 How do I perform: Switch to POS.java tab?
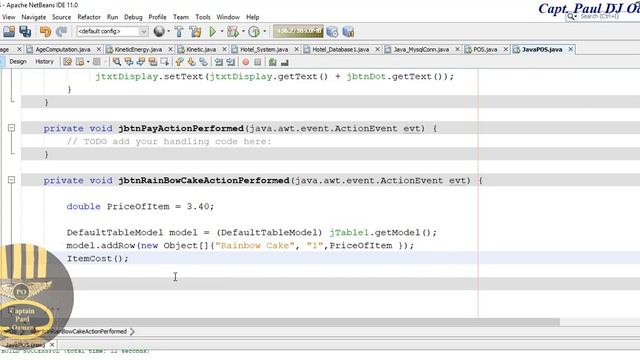[x=485, y=49]
